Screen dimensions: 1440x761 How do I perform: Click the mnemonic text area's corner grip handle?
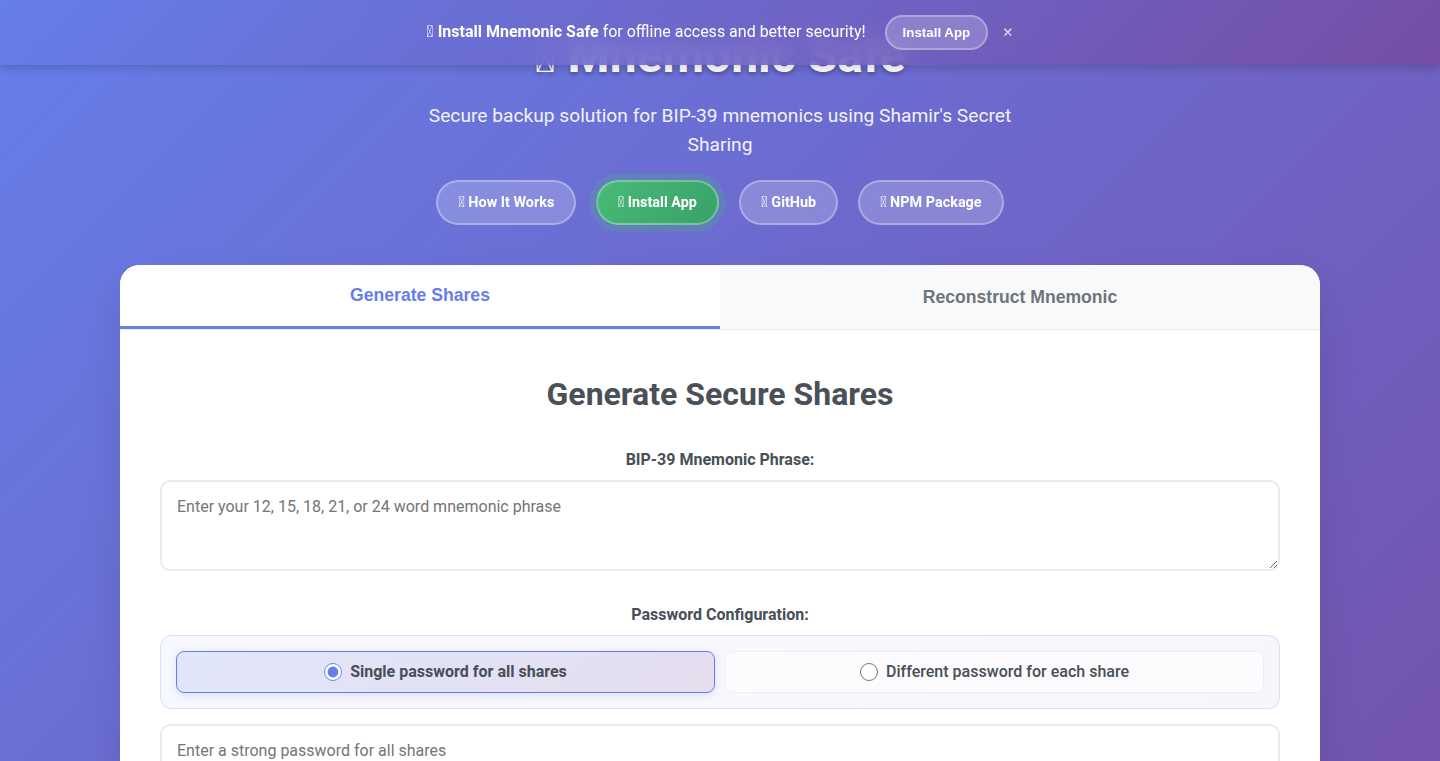[x=1272, y=563]
